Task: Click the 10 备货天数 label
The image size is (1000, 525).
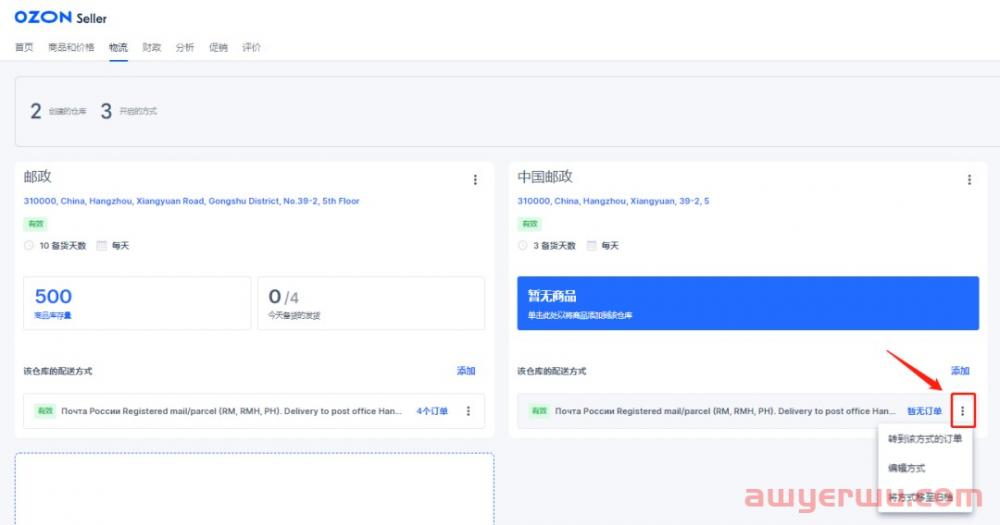Action: coord(62,246)
